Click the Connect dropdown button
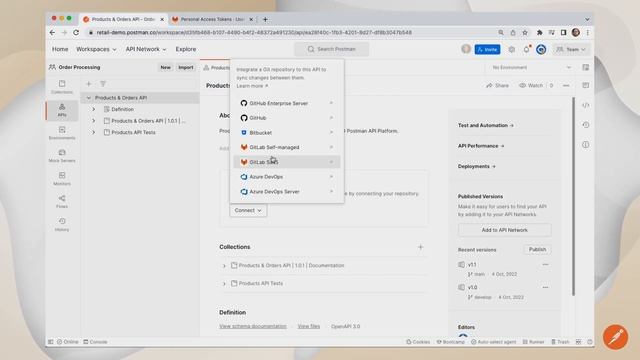Viewport: 640px width, 360px height. tap(248, 210)
